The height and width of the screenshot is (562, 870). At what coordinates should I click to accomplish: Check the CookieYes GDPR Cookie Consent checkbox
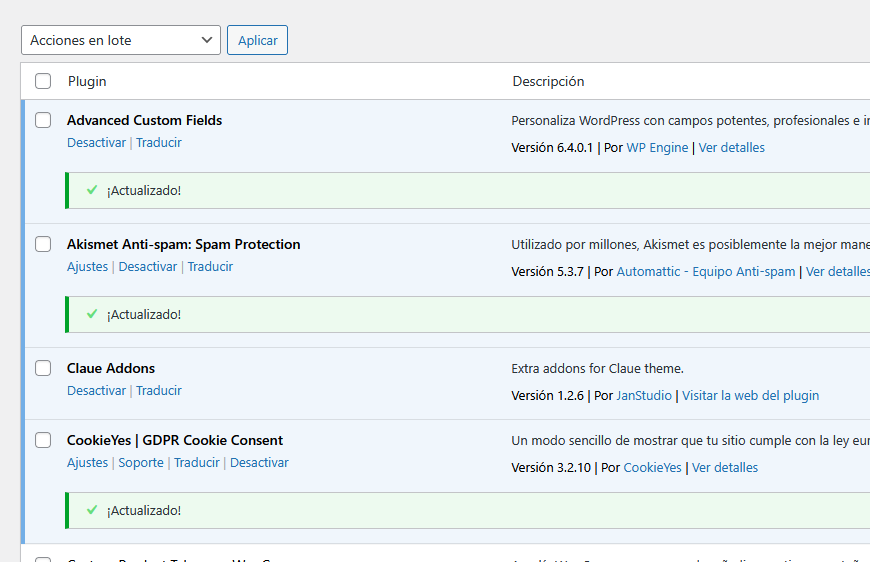tap(43, 440)
